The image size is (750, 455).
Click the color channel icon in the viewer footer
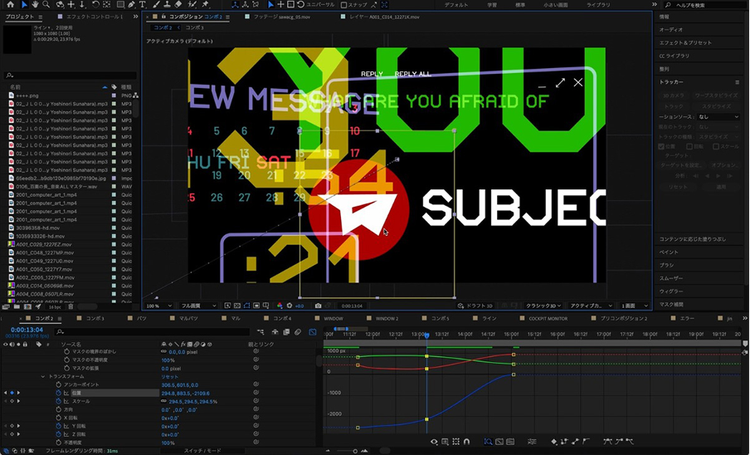(280, 305)
